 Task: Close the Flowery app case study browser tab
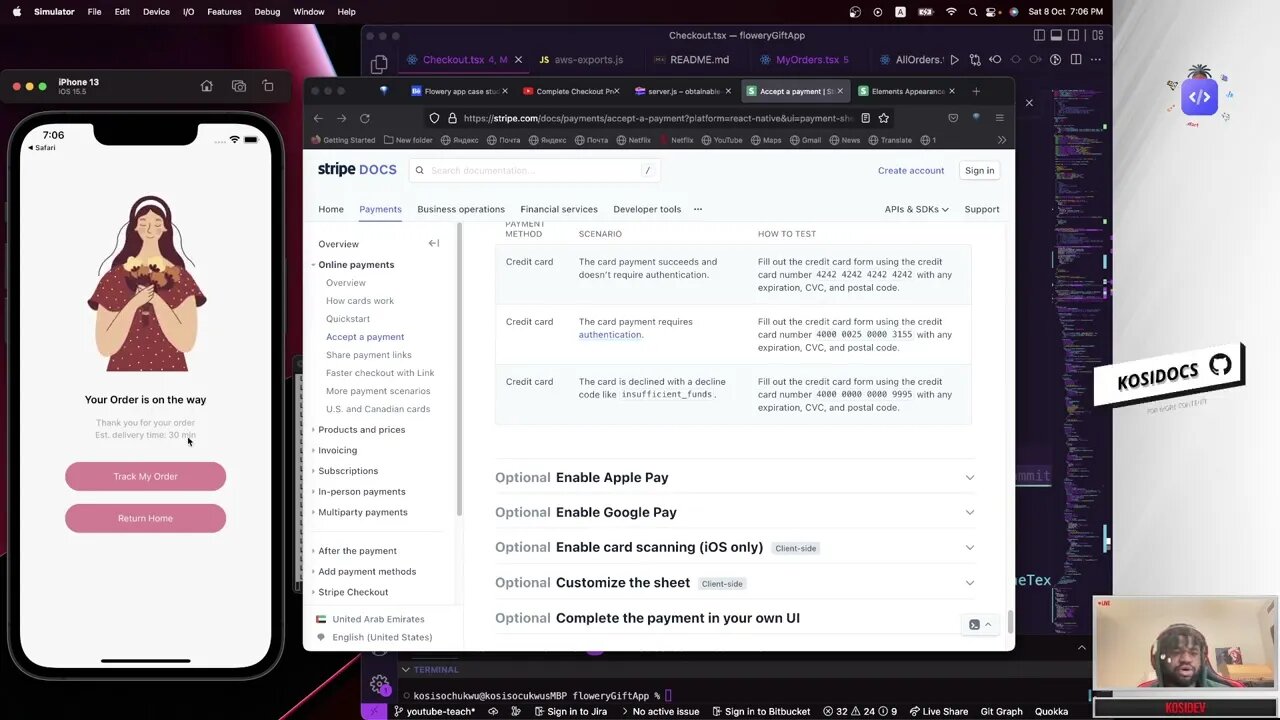click(505, 91)
